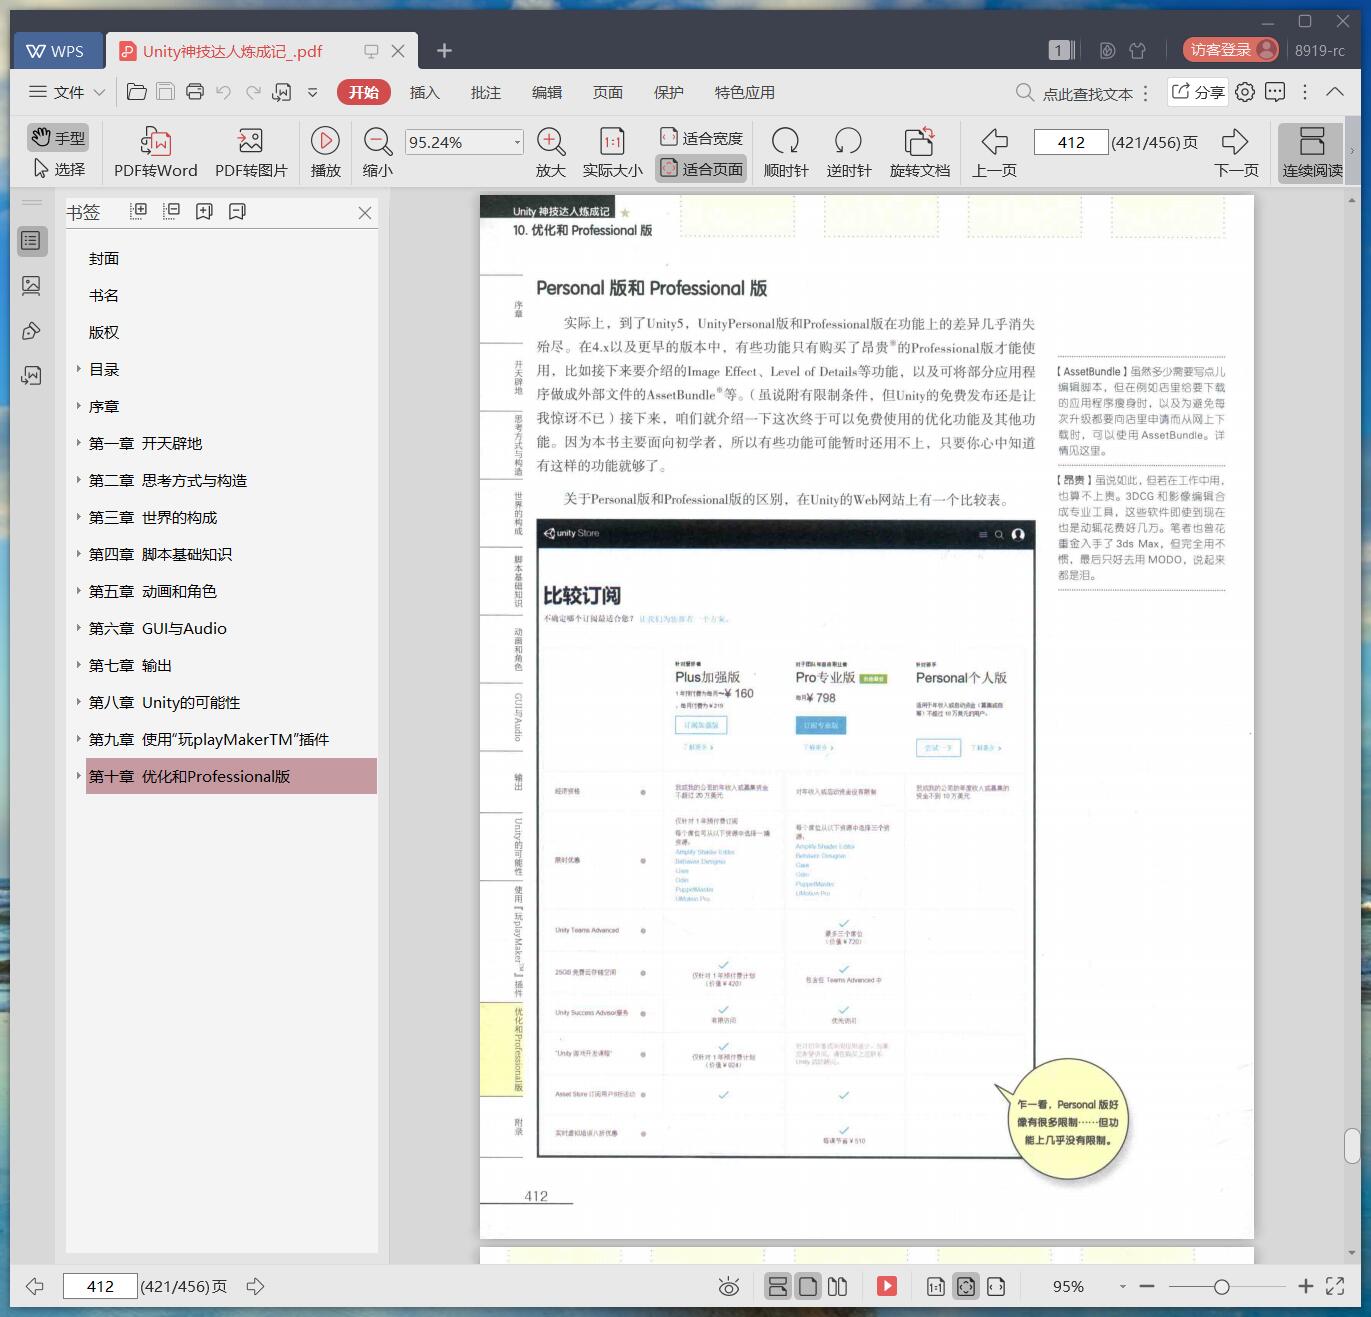
Task: Expand 第十章 优化和Professional版 bookmark
Action: click(79, 776)
